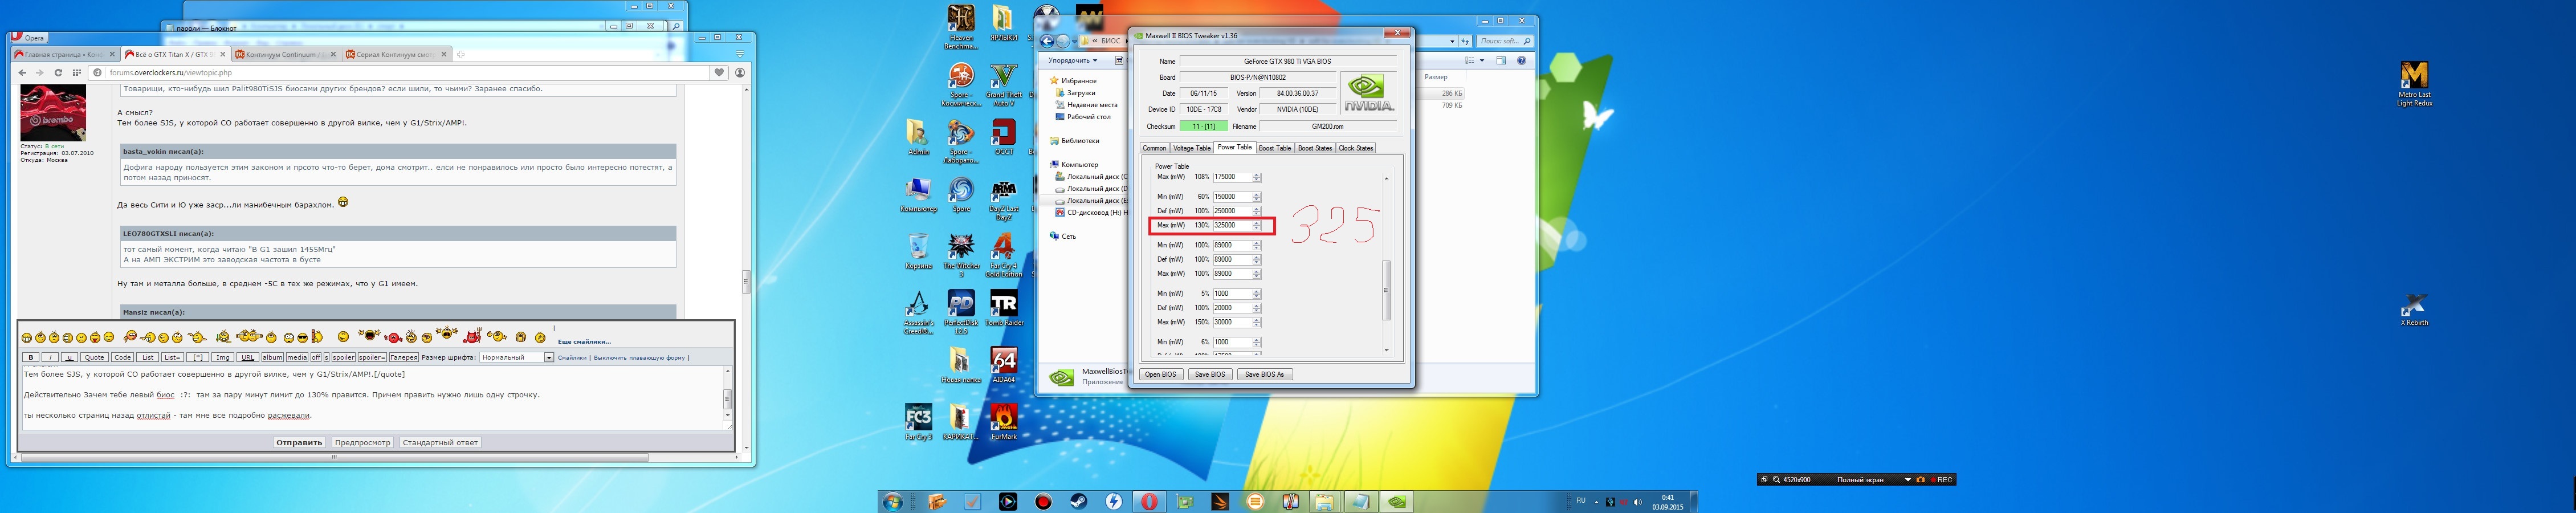Open the Windows Start menu
Screen dimensions: 2576x513
[892, 501]
